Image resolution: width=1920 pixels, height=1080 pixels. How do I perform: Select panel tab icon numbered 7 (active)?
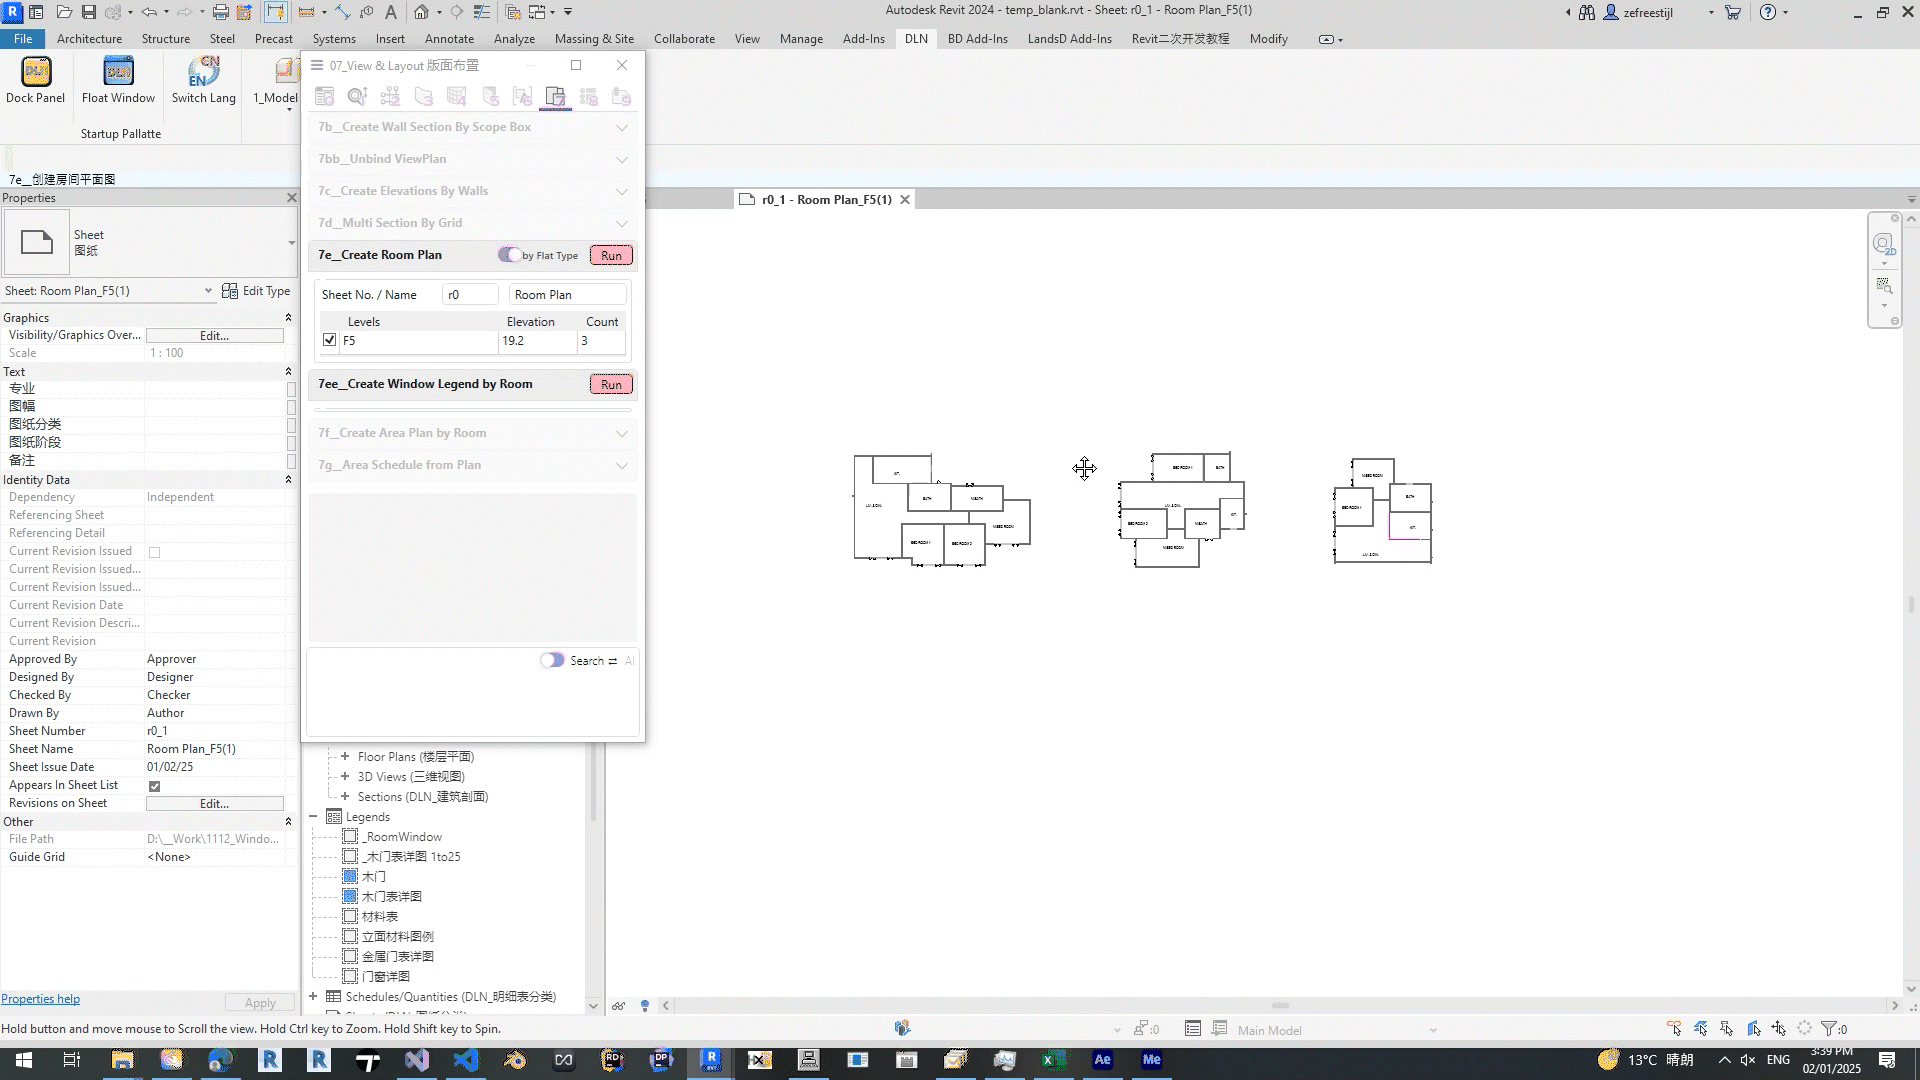[555, 96]
